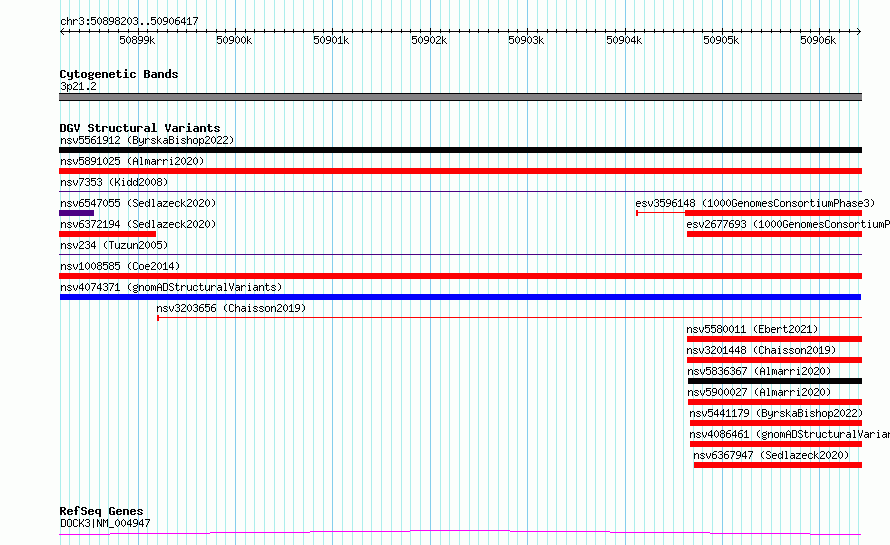
Task: Open the esv2677693 variant label
Action: [x=788, y=224]
